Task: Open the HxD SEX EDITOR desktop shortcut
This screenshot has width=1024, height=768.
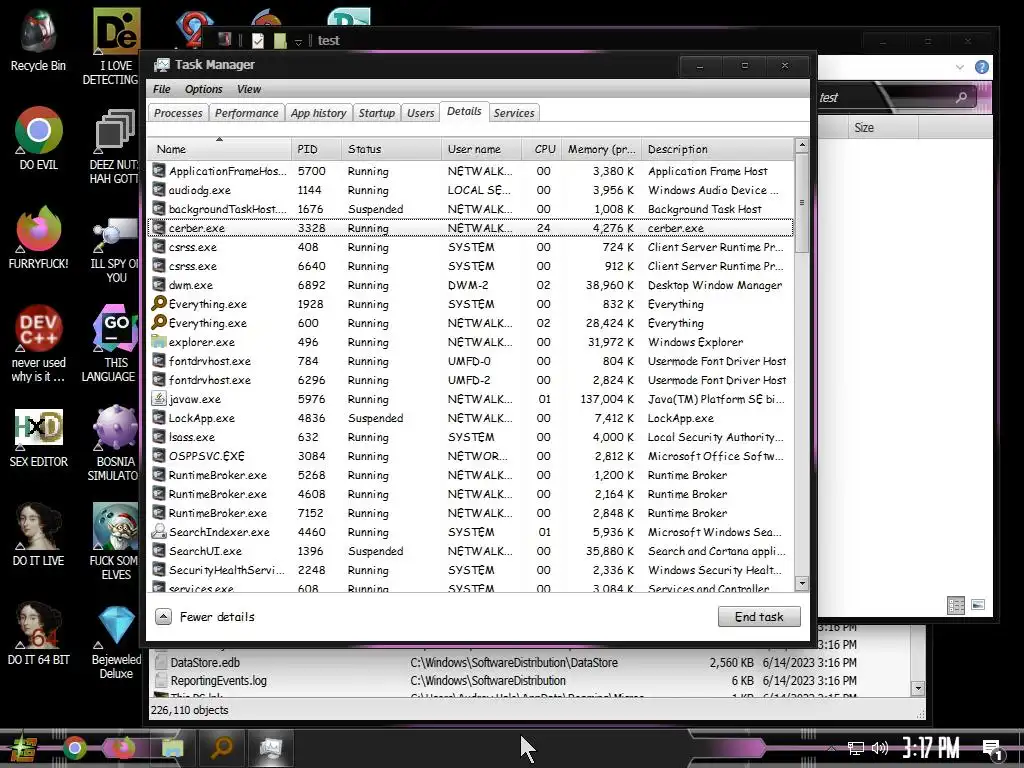Action: [x=38, y=438]
